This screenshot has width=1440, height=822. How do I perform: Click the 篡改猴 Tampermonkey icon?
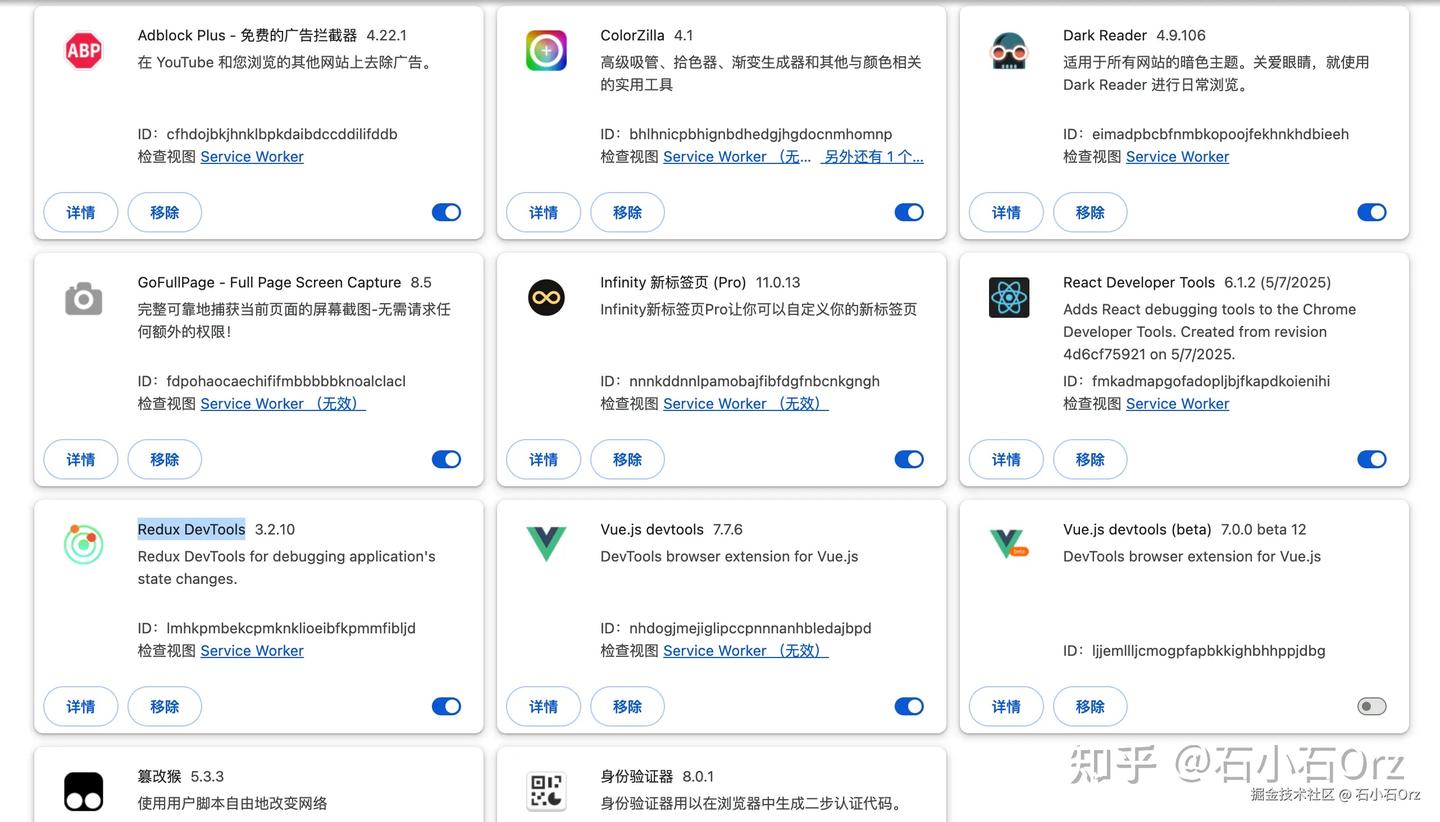(x=84, y=792)
